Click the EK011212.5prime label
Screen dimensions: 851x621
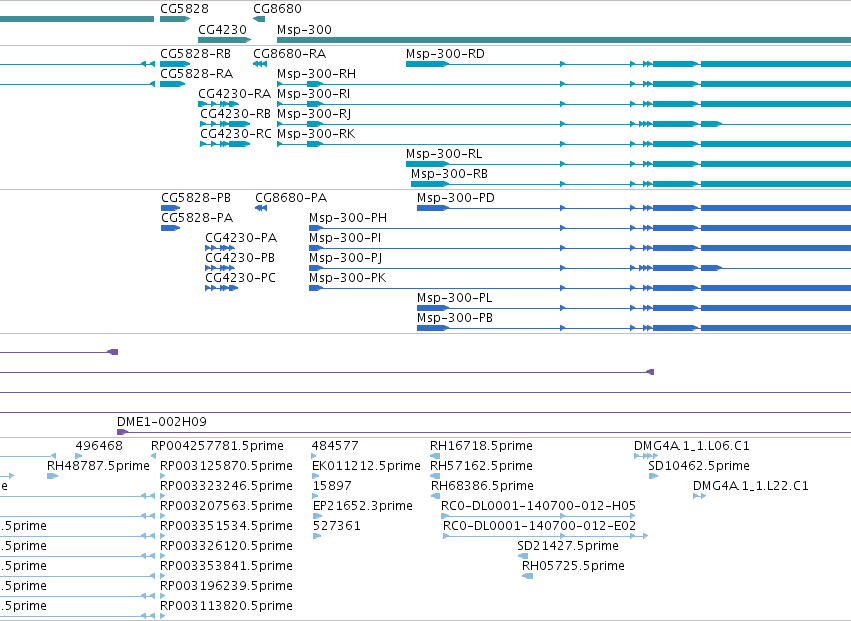[366, 466]
